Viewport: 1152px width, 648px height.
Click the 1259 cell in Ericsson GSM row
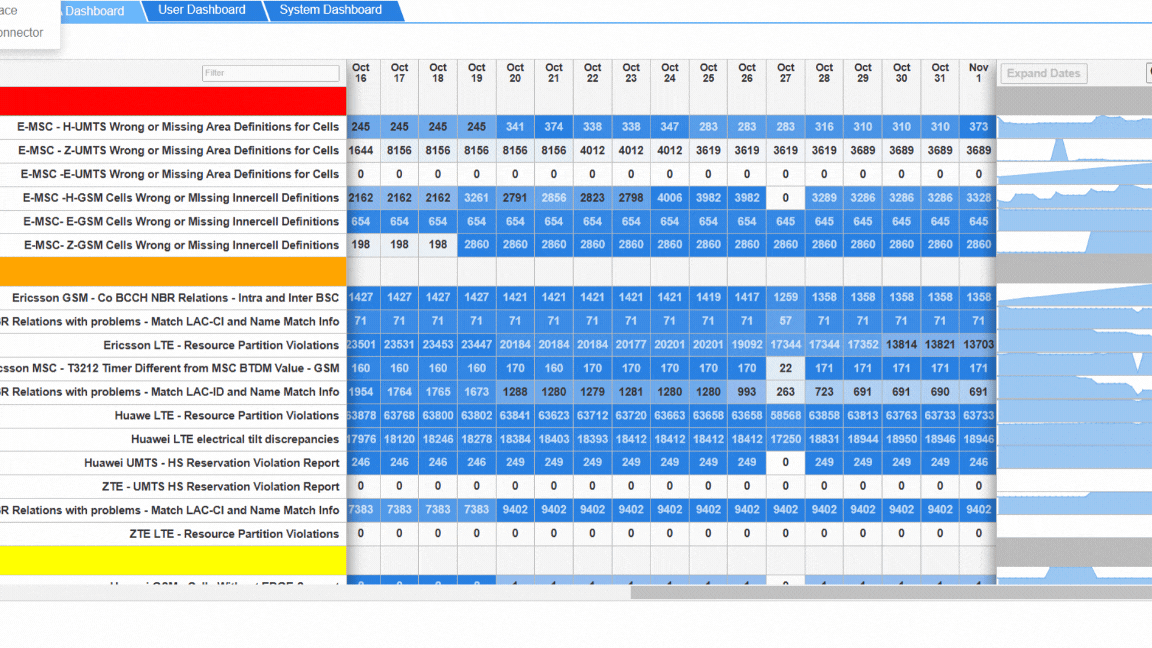pos(785,298)
